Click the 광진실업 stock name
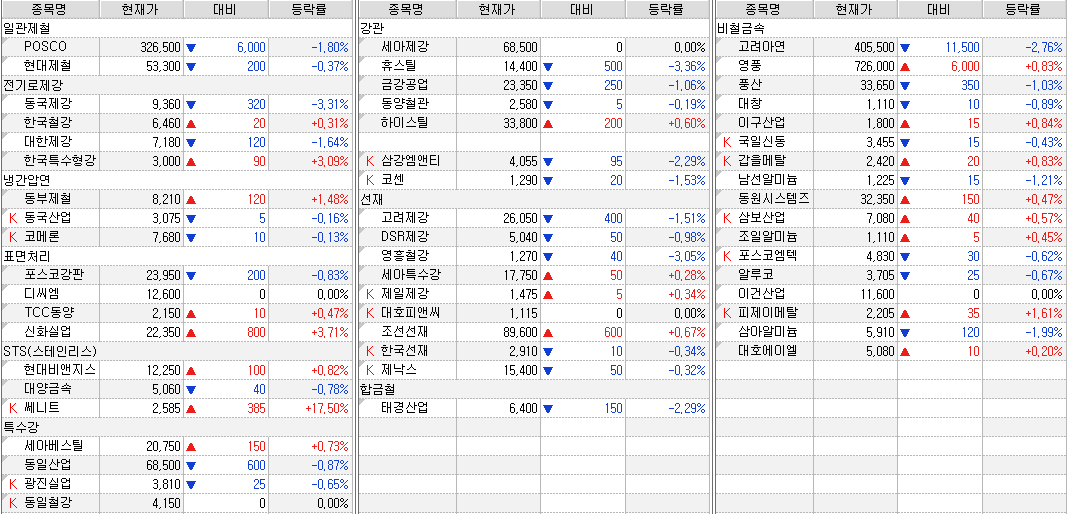 (48, 484)
